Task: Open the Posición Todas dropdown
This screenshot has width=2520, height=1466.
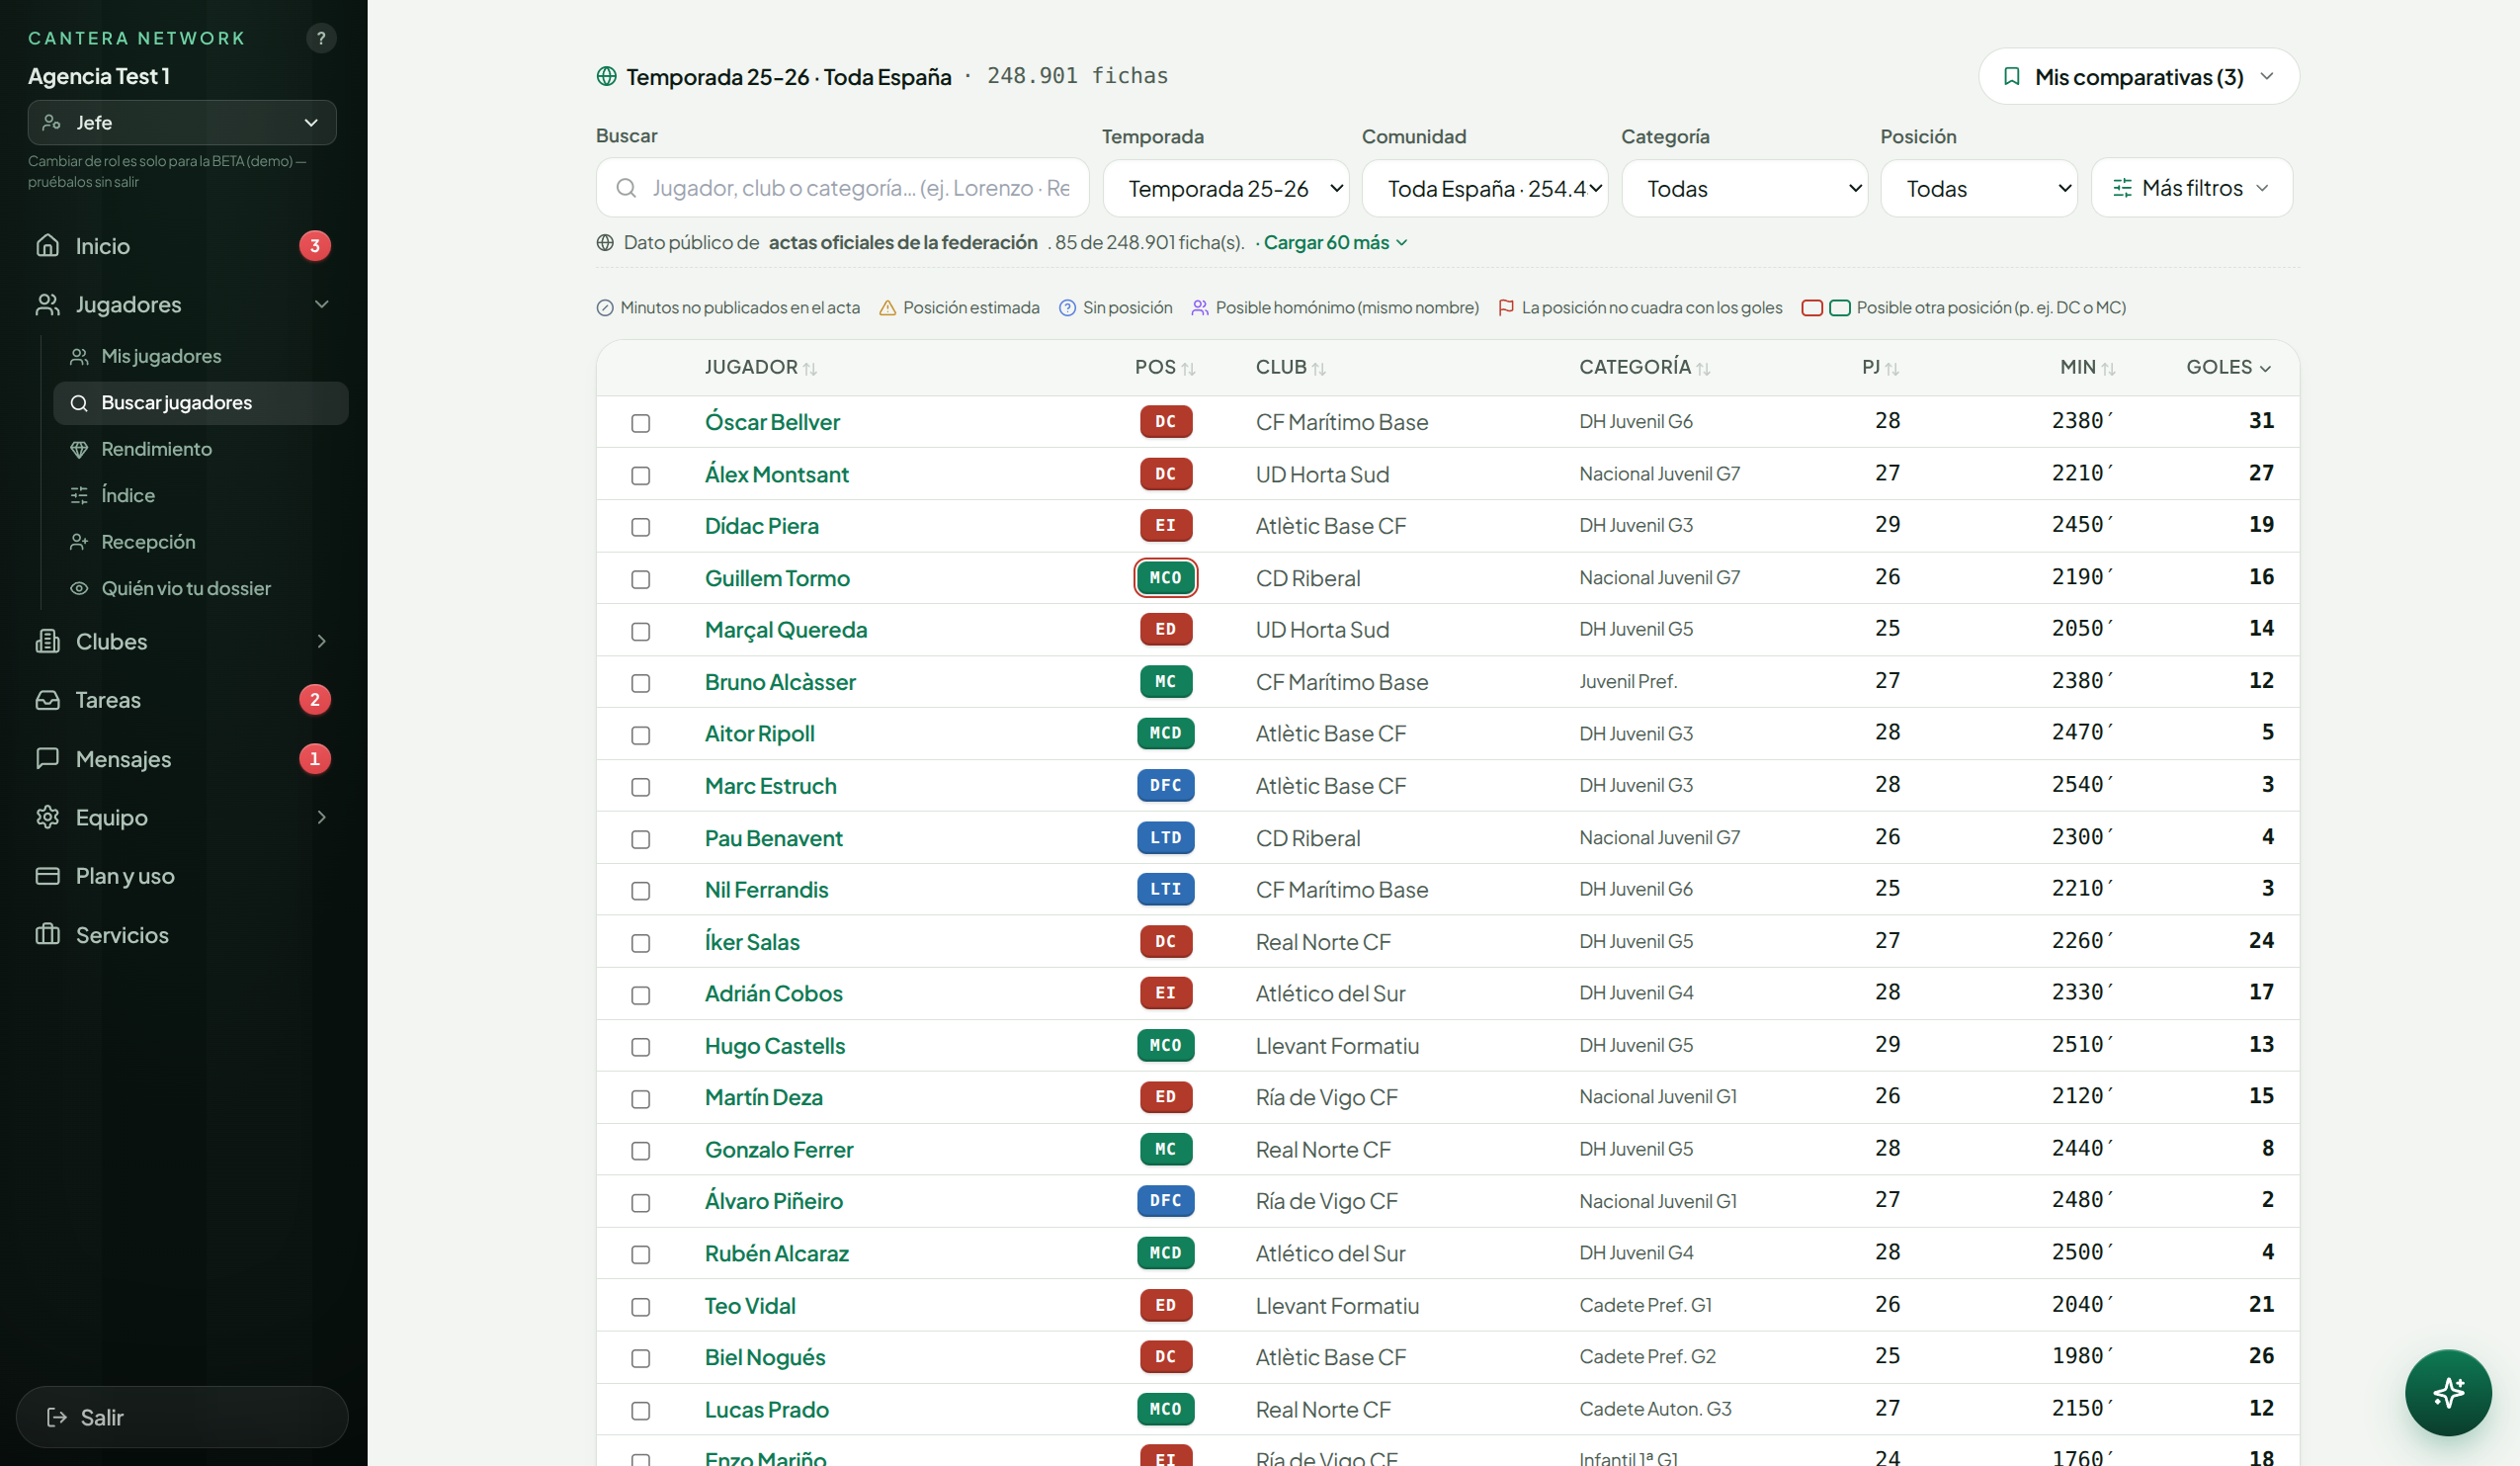Action: point(1979,188)
